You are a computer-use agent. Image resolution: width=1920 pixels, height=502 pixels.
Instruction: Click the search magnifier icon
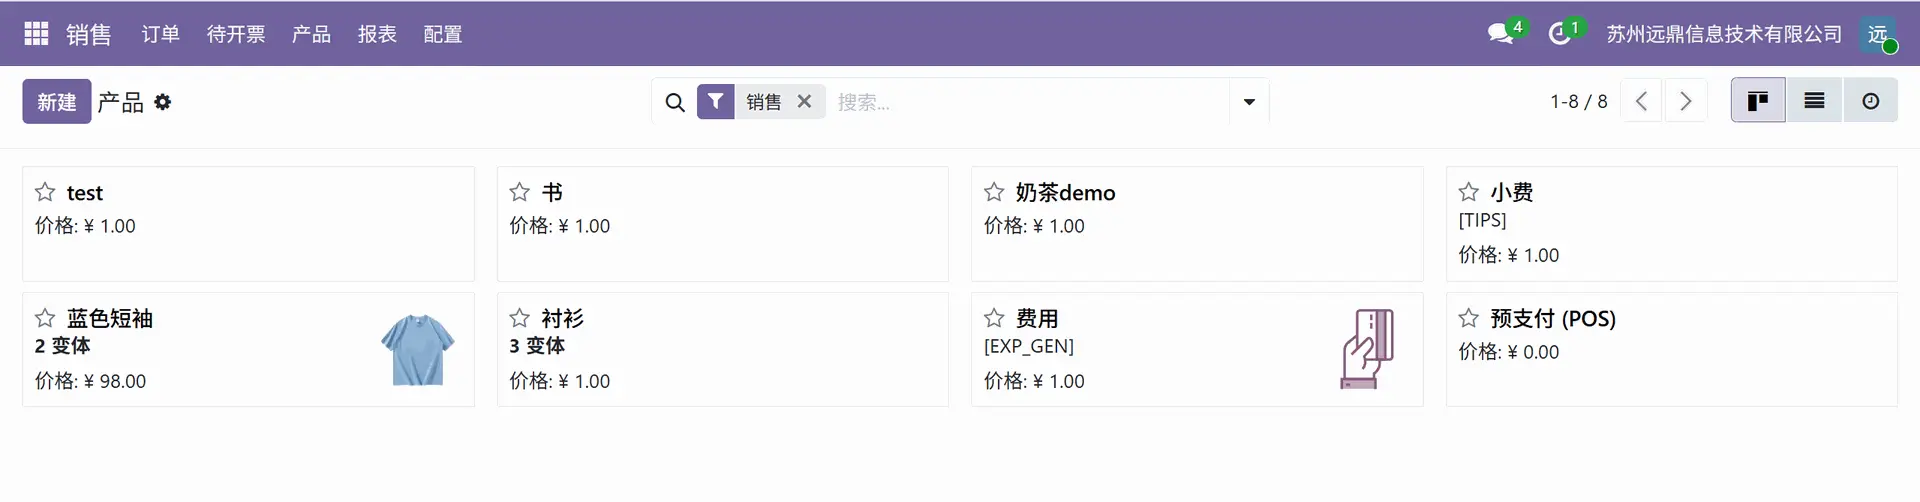click(x=675, y=102)
